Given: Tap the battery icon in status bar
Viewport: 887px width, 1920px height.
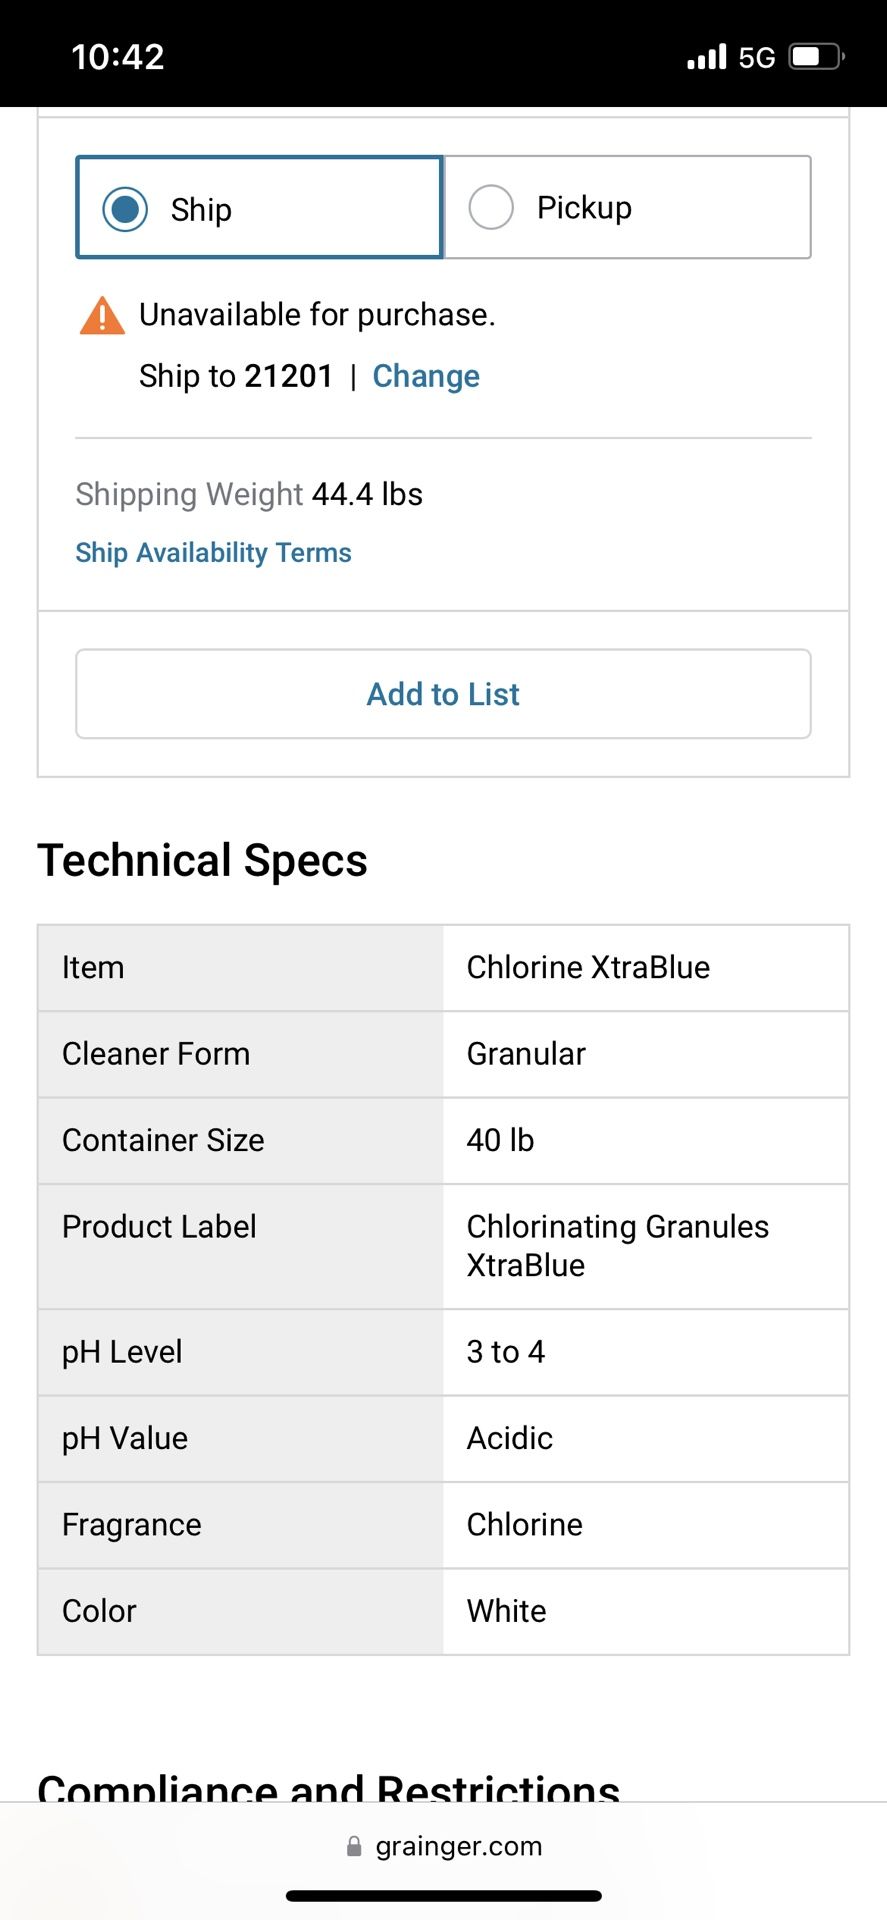Looking at the screenshot, I should pos(817,57).
